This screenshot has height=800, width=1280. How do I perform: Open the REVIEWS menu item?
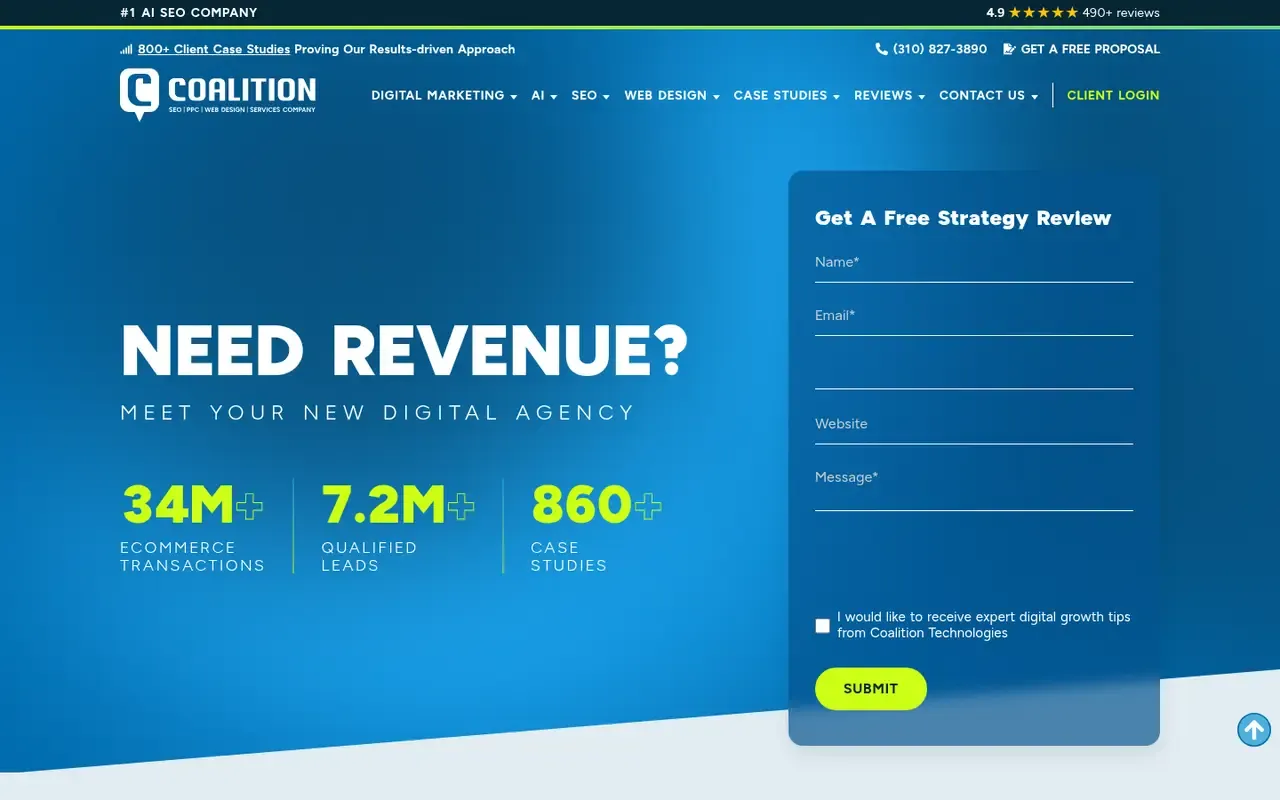[x=883, y=96]
